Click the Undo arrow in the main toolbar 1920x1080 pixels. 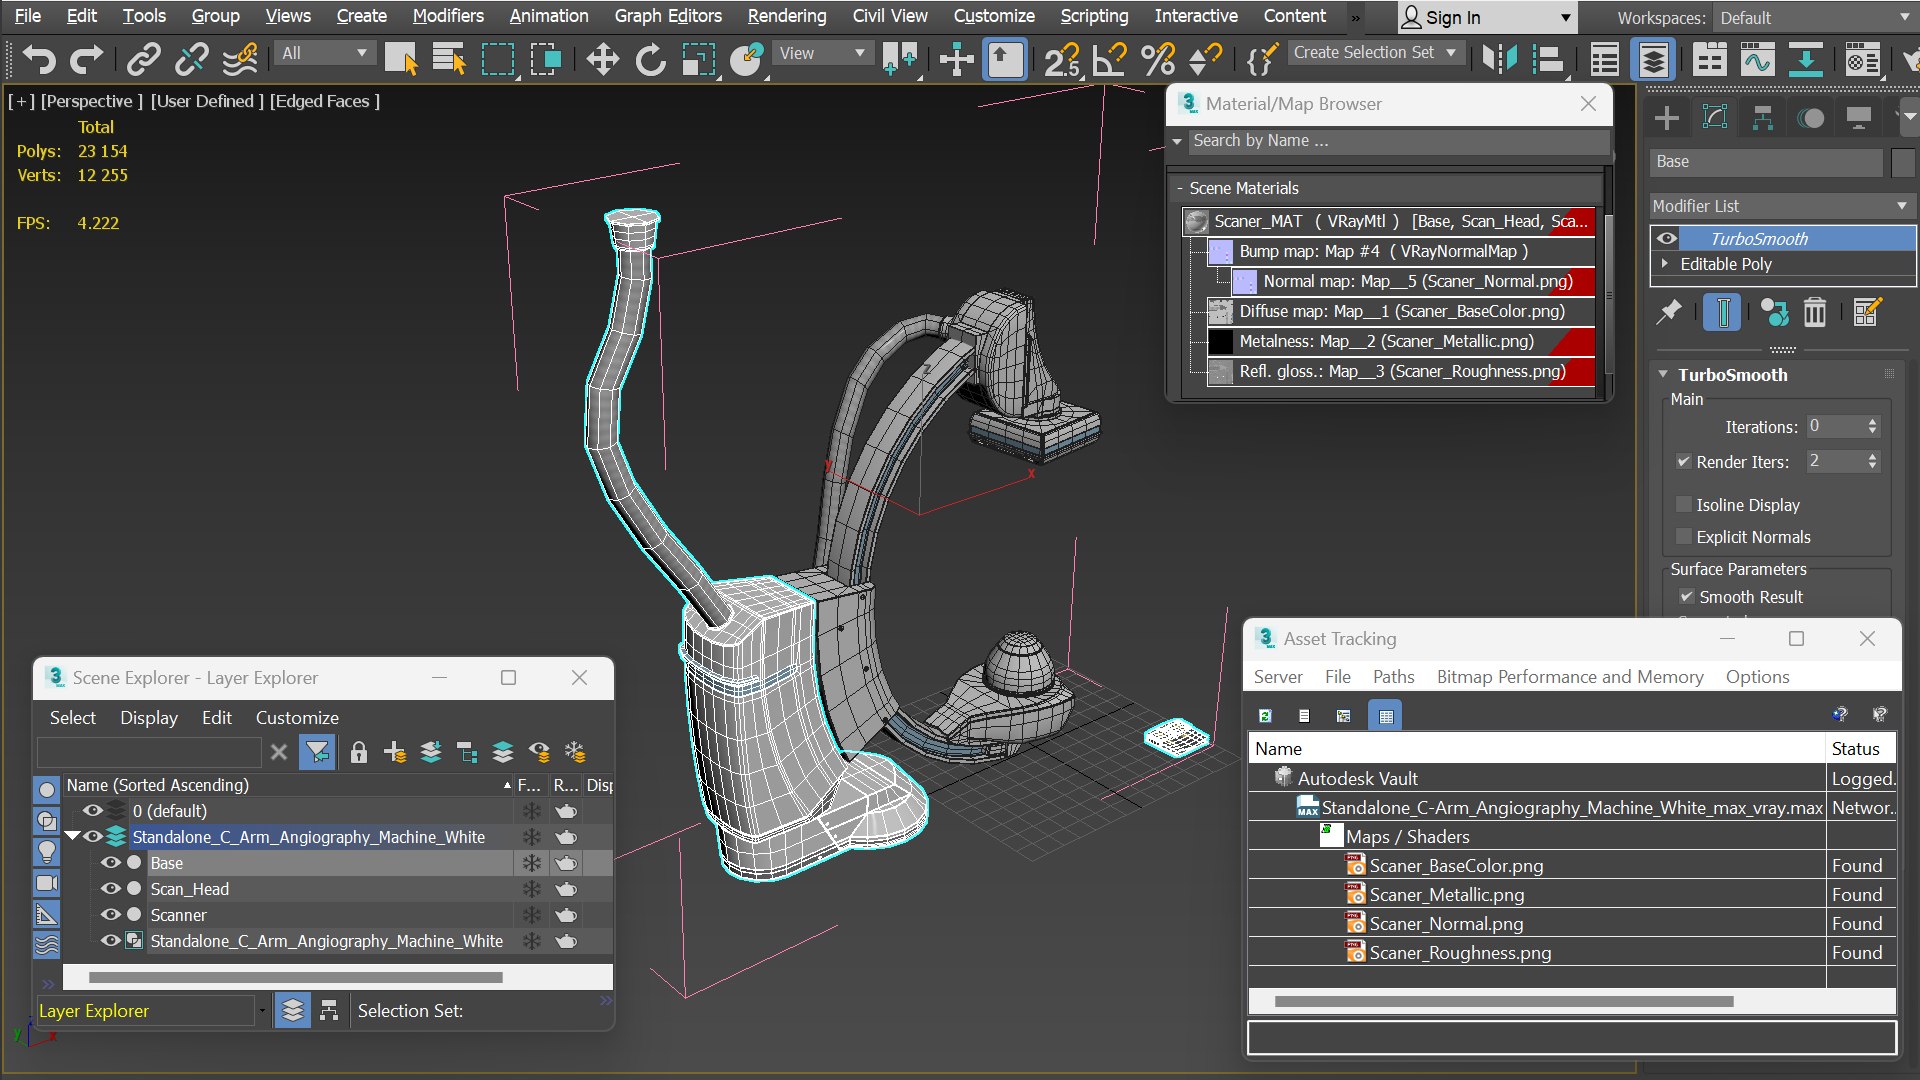tap(39, 60)
